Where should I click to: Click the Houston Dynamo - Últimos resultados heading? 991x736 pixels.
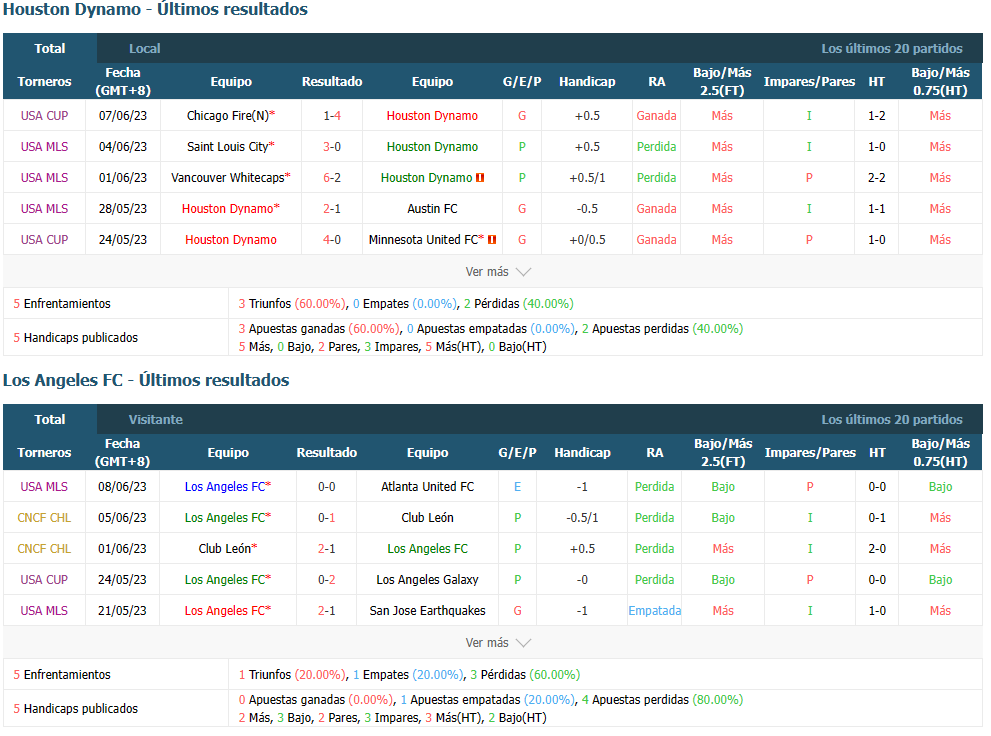155,9
